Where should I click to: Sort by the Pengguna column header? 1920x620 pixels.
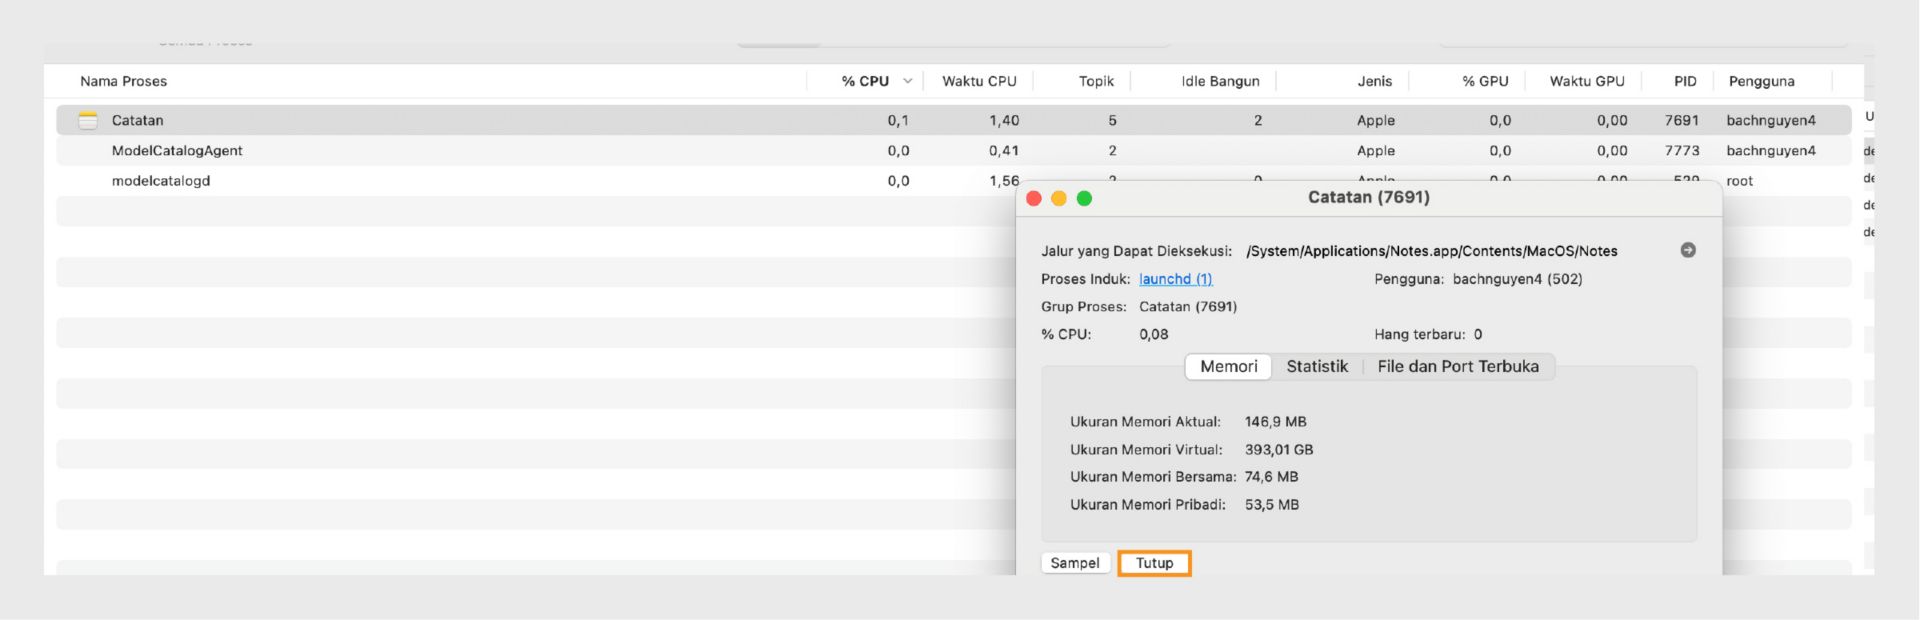pyautogui.click(x=1761, y=81)
